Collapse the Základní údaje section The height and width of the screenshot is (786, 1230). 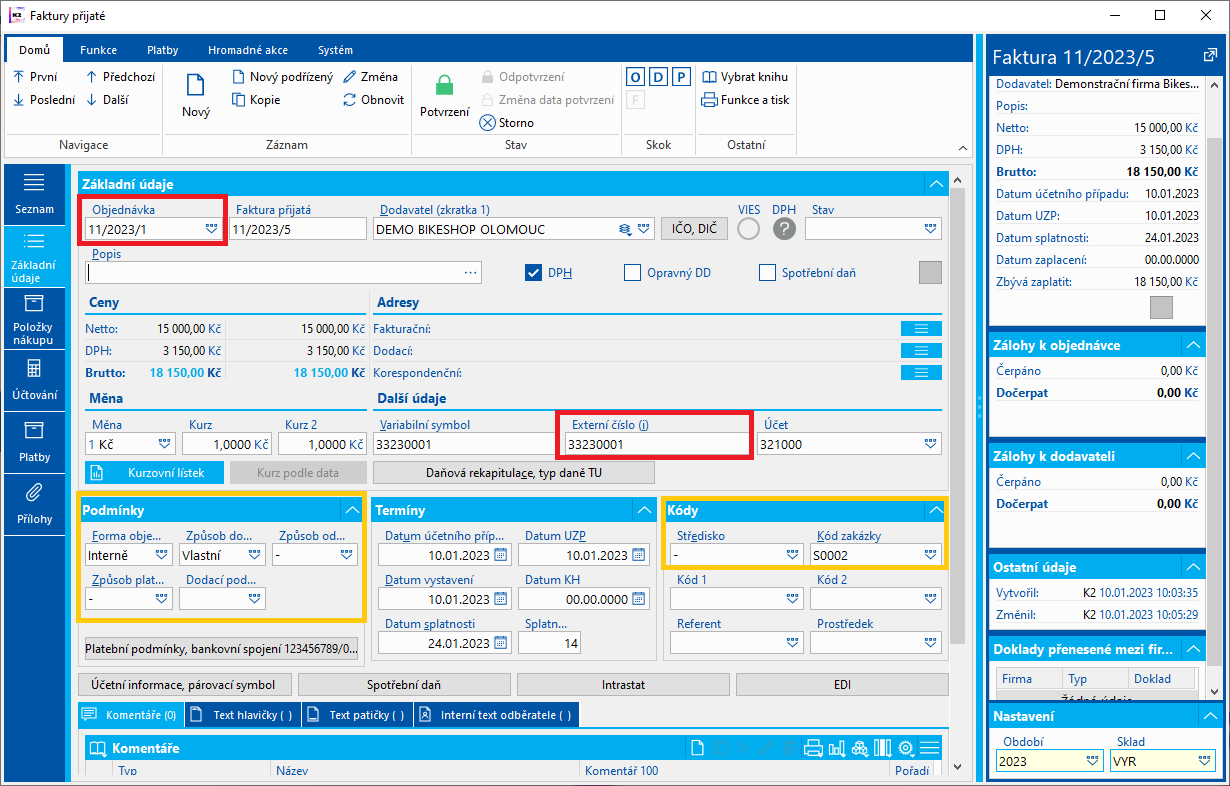(x=935, y=184)
